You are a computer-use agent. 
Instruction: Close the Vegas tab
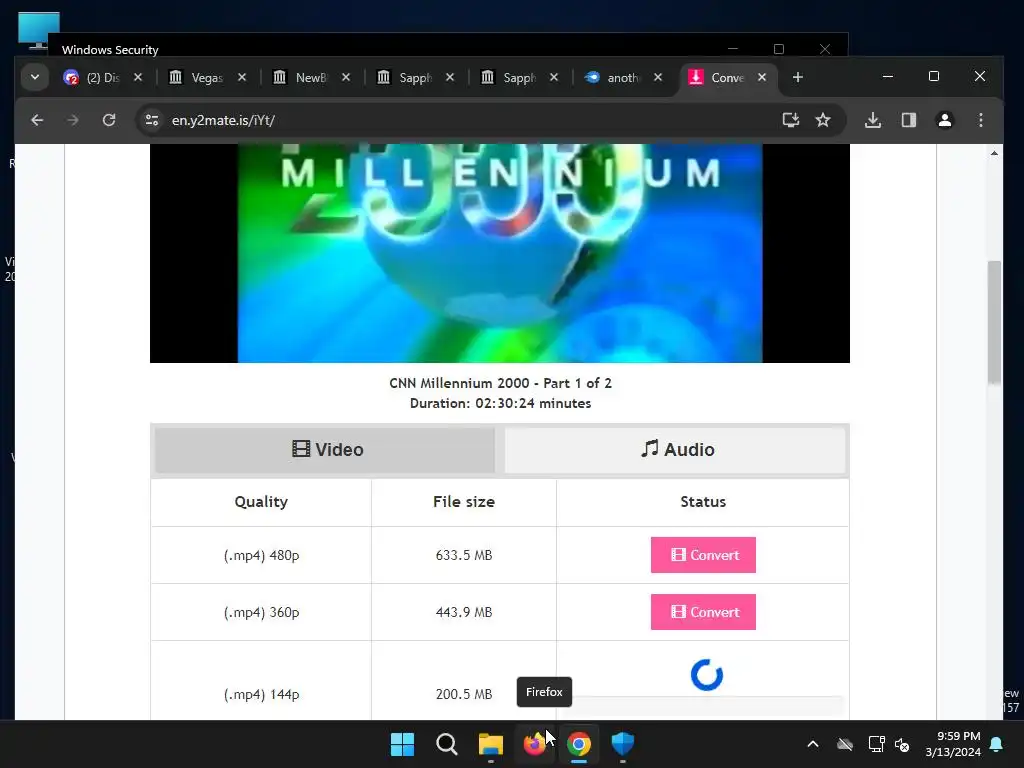242,77
